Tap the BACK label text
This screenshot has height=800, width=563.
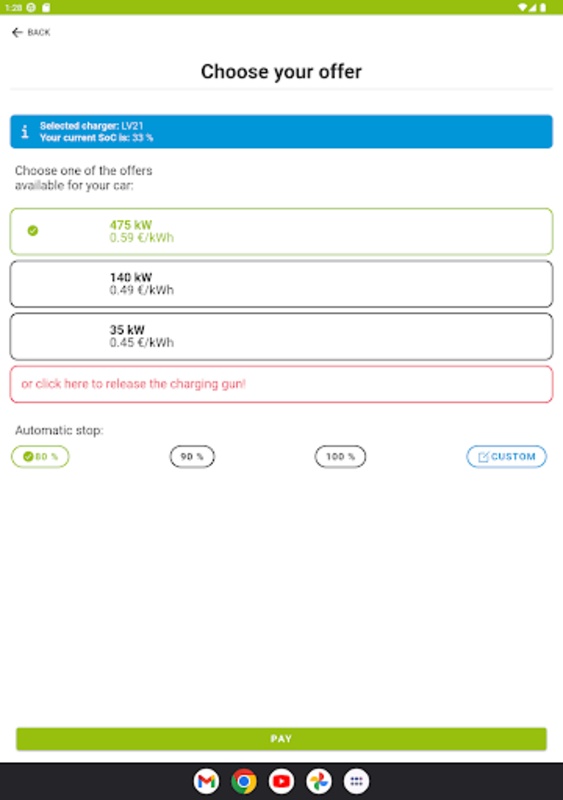(39, 33)
